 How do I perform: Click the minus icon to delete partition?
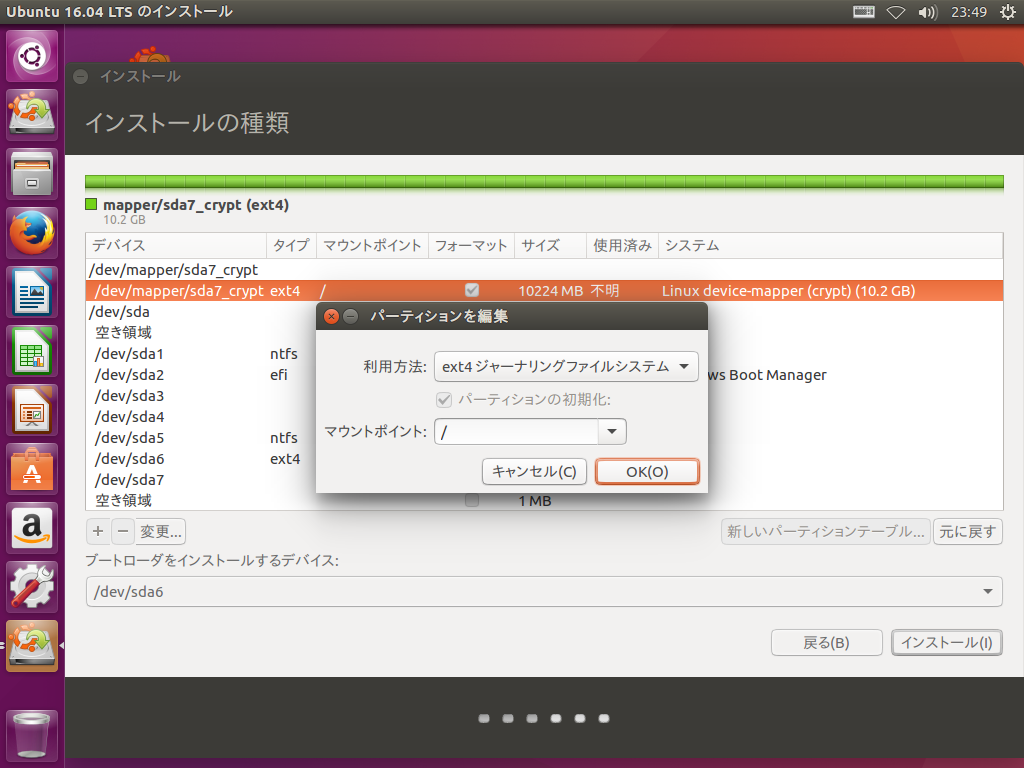pos(123,531)
